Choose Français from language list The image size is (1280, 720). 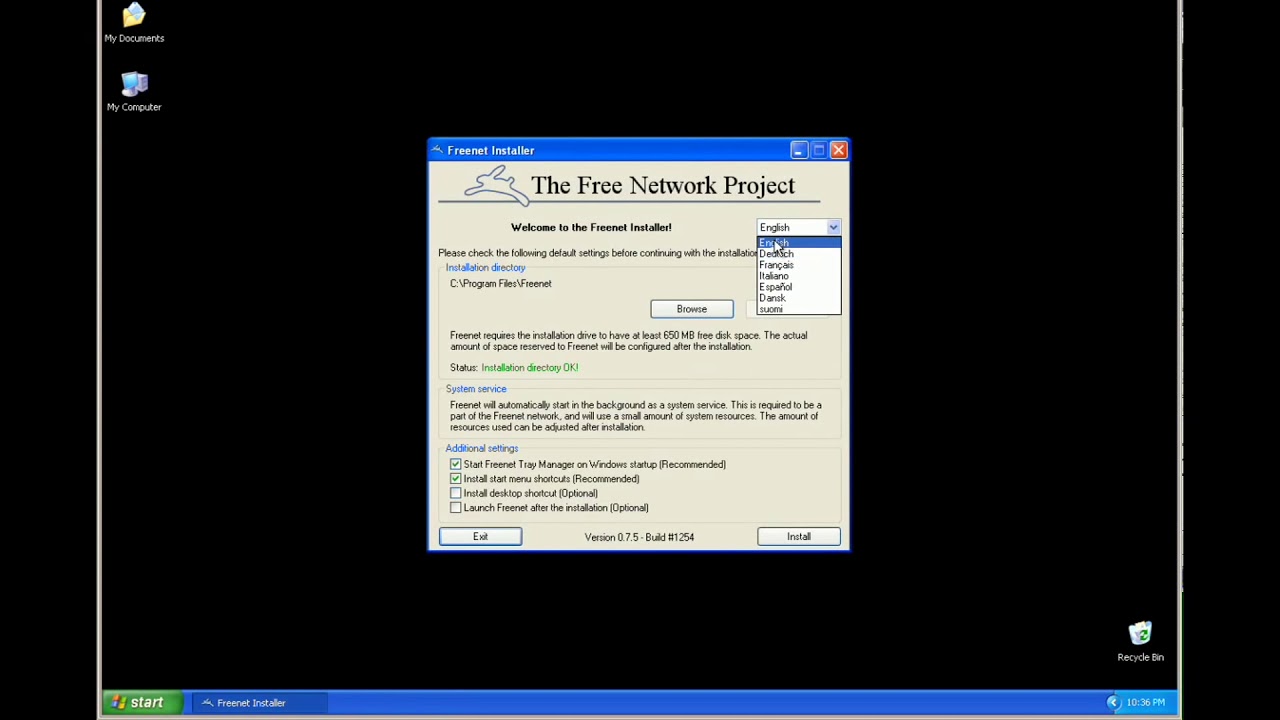click(799, 265)
